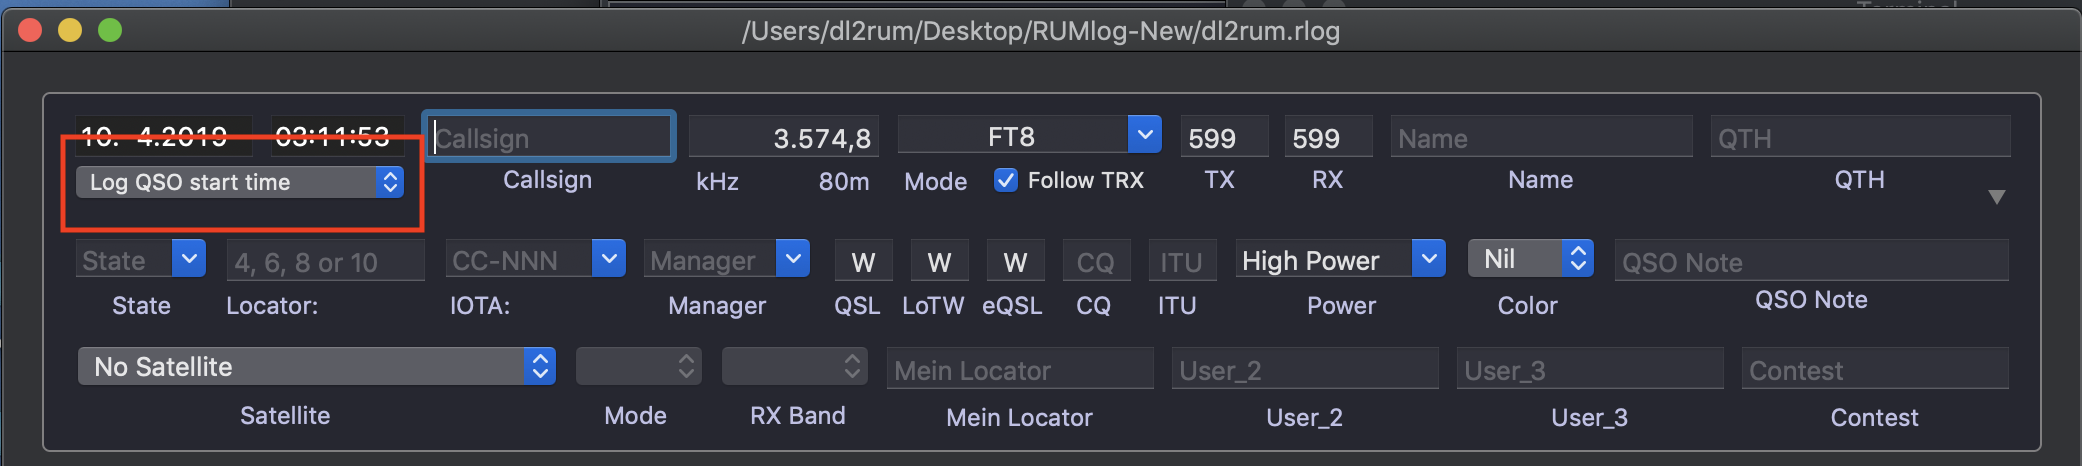2082x466 pixels.
Task: Click the eQSL status W field
Action: (x=1015, y=261)
